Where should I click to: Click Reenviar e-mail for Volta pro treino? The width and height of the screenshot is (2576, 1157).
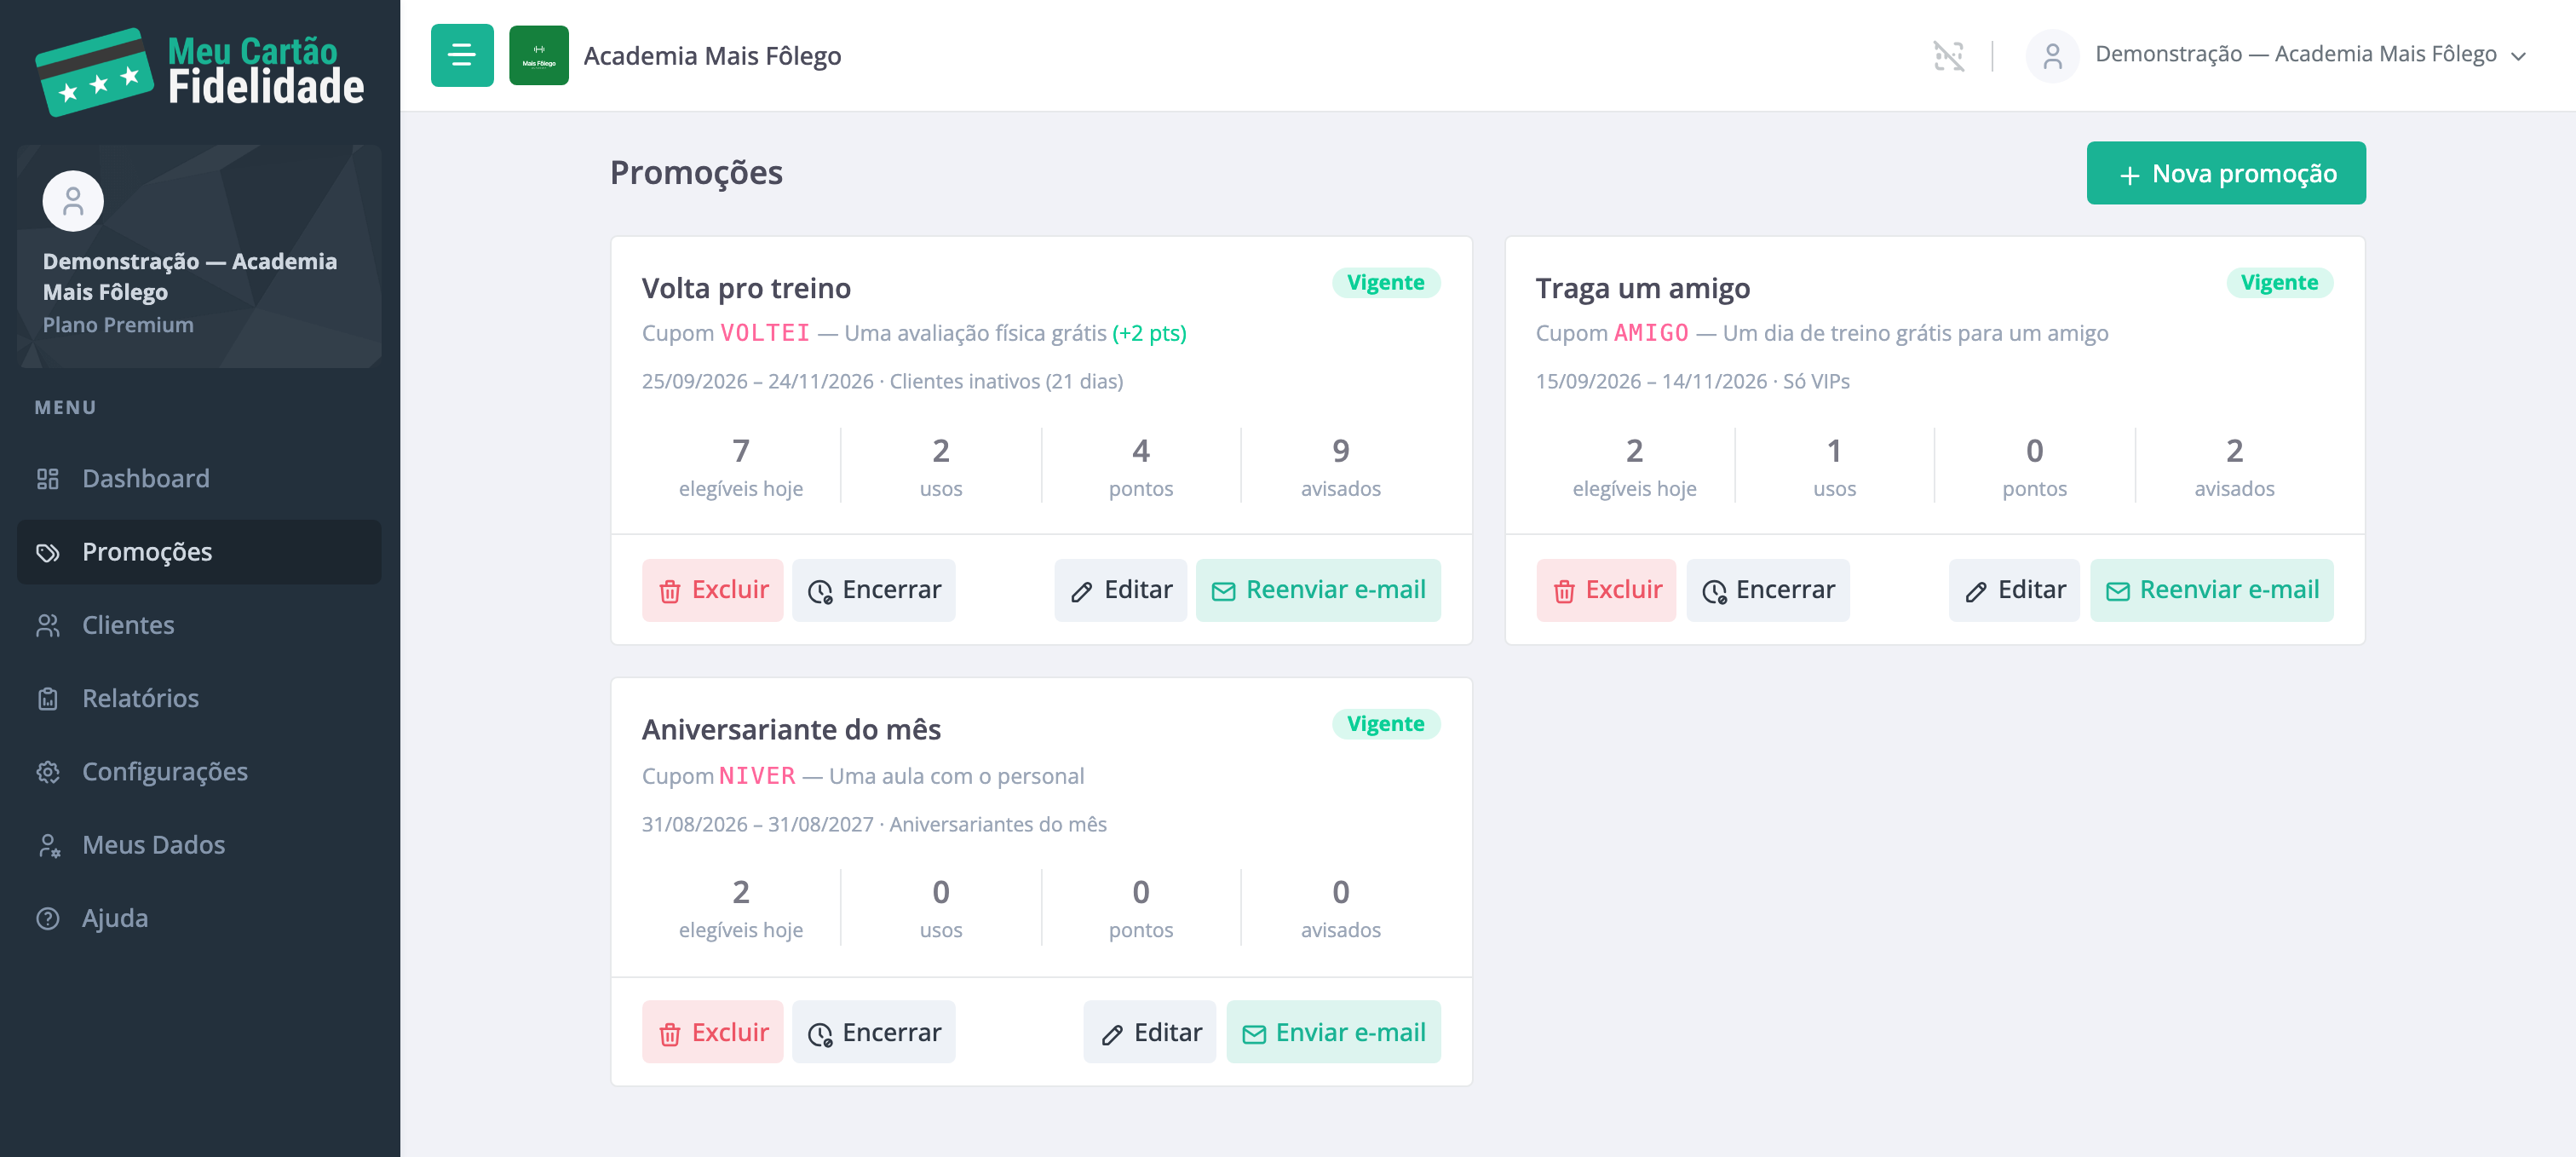click(1318, 590)
